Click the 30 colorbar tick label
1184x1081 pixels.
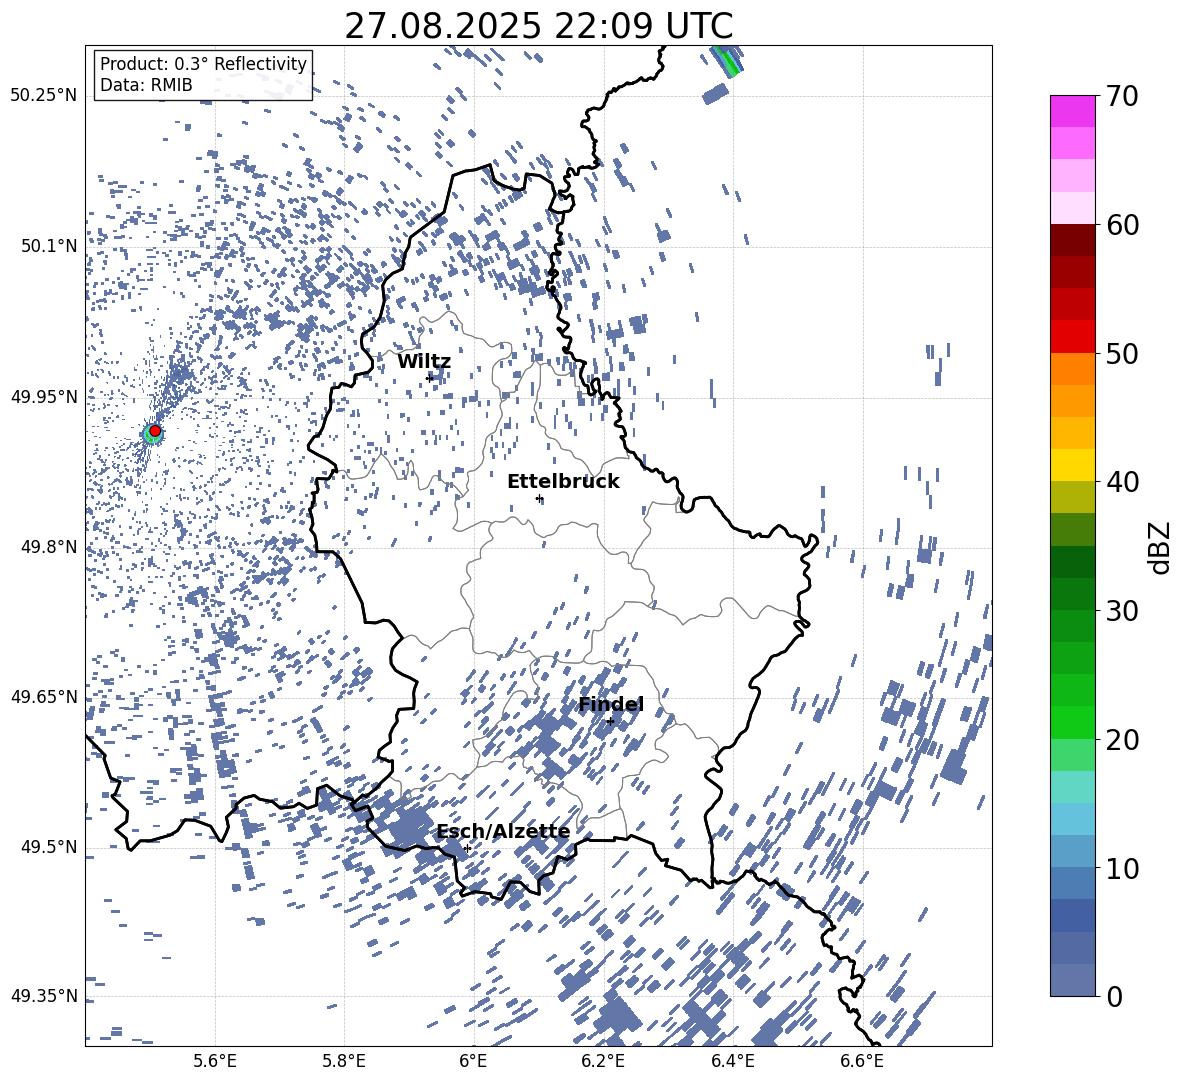(x=1122, y=611)
